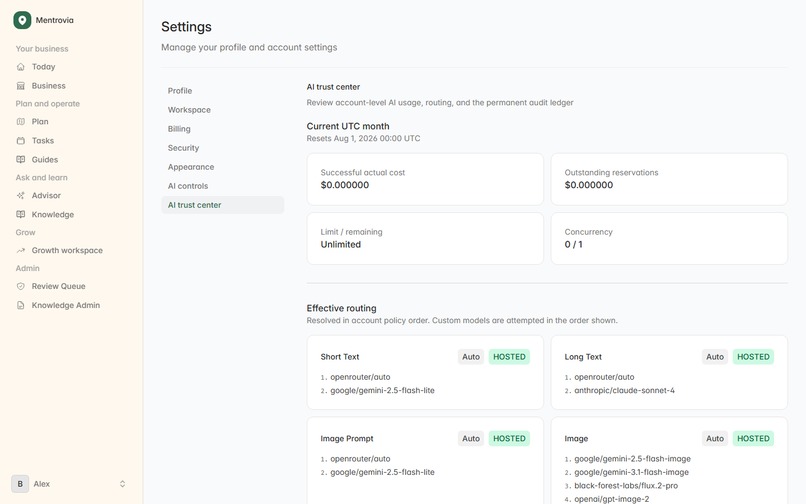Screen dimensions: 806x504
Task: Click openrouter/auto in the Long Text card
Action: click(x=604, y=377)
